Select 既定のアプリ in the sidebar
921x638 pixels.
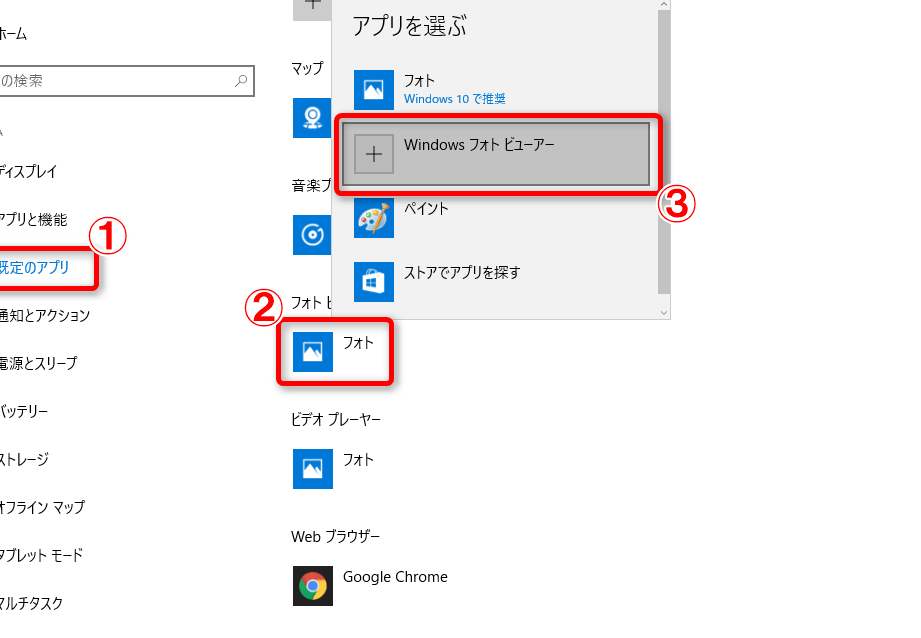pyautogui.click(x=34, y=267)
